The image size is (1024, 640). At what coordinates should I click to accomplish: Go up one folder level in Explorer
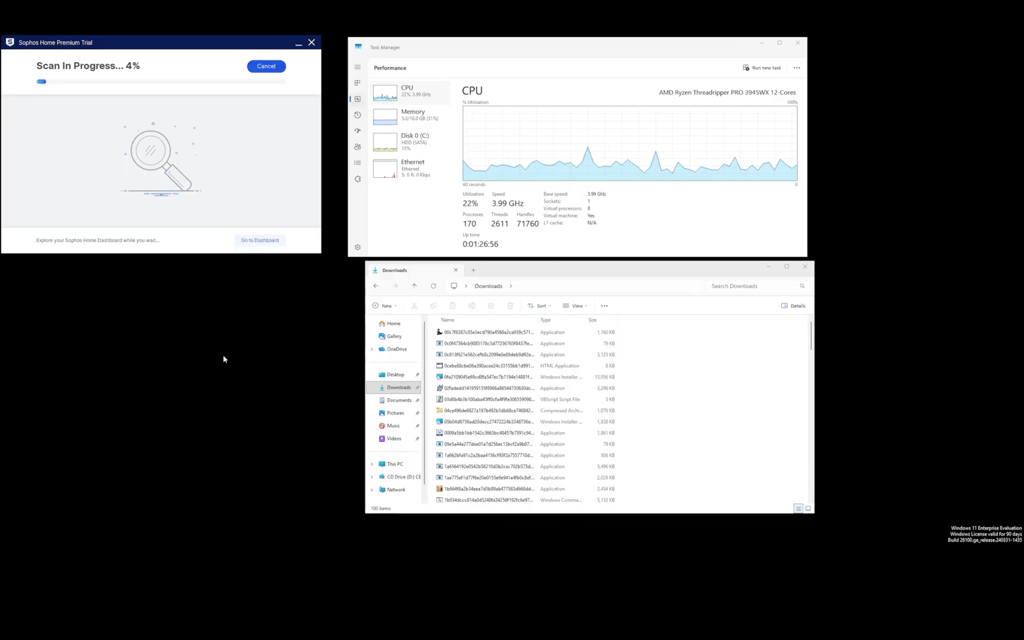pos(414,286)
